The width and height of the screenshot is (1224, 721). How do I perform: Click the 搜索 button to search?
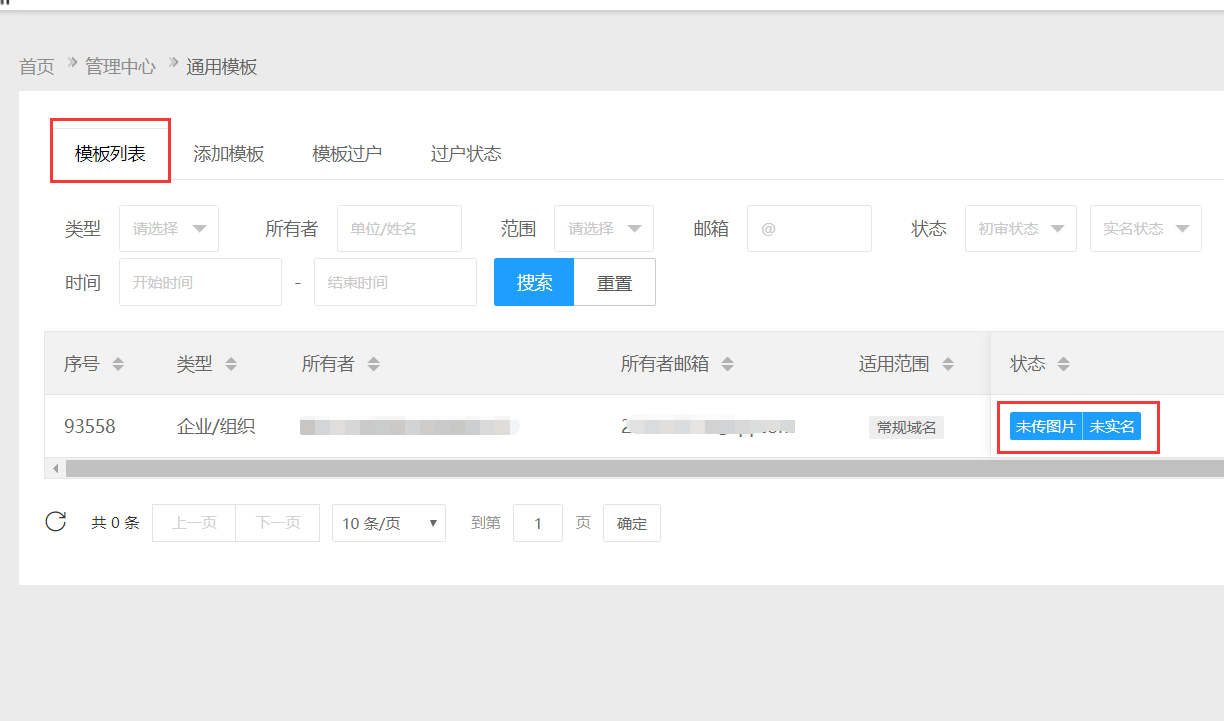(533, 282)
